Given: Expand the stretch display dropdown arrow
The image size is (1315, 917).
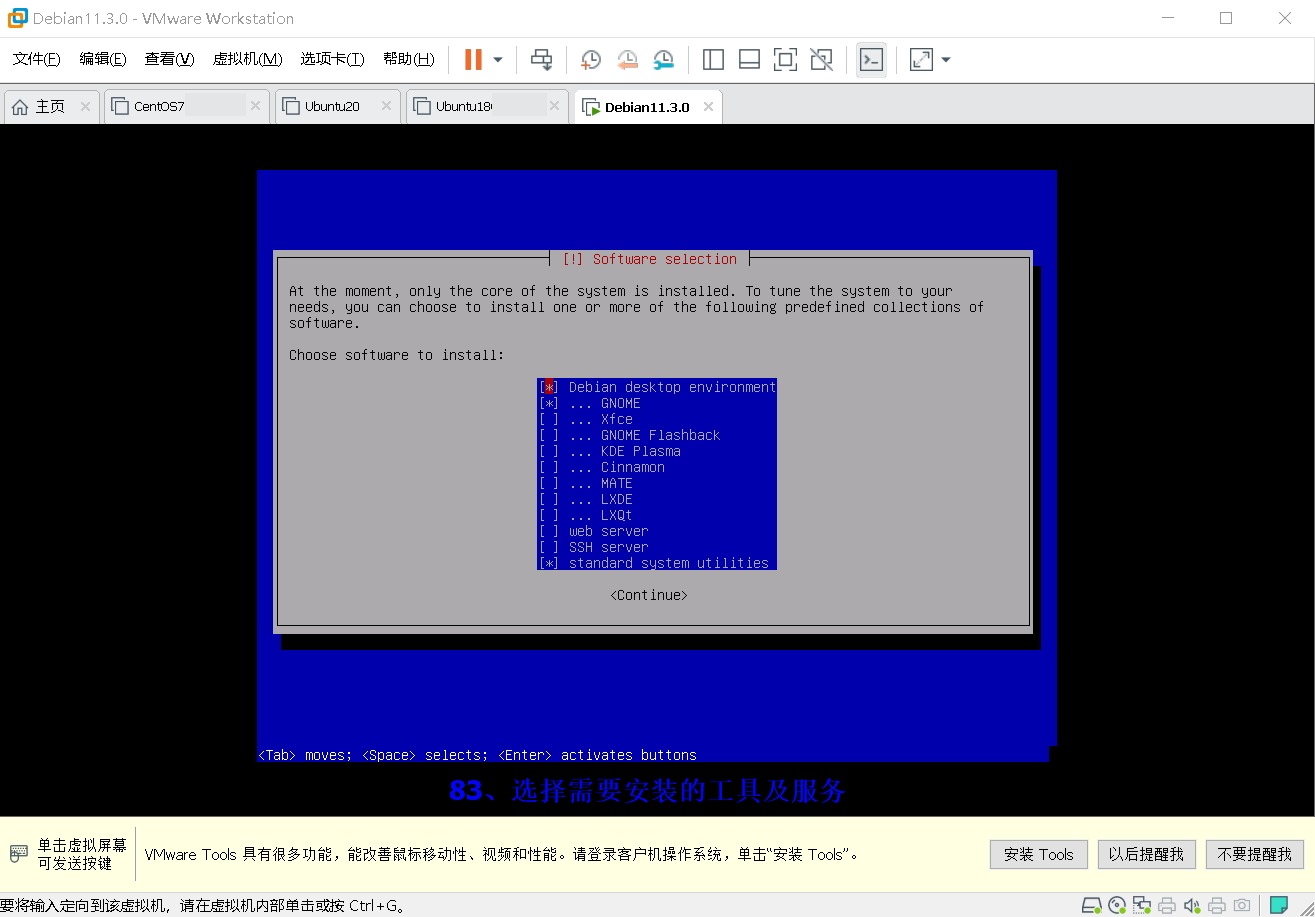Looking at the screenshot, I should pyautogui.click(x=946, y=60).
